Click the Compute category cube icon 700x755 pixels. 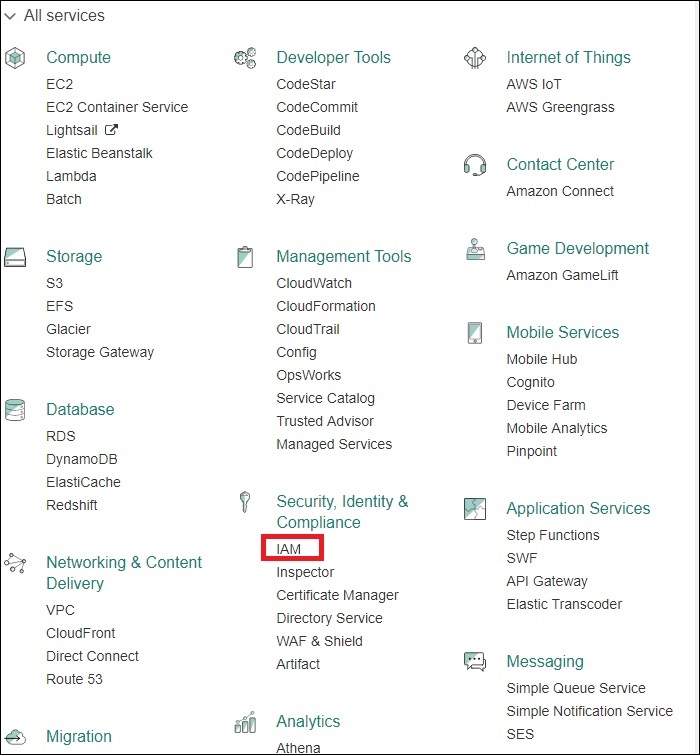(15, 58)
